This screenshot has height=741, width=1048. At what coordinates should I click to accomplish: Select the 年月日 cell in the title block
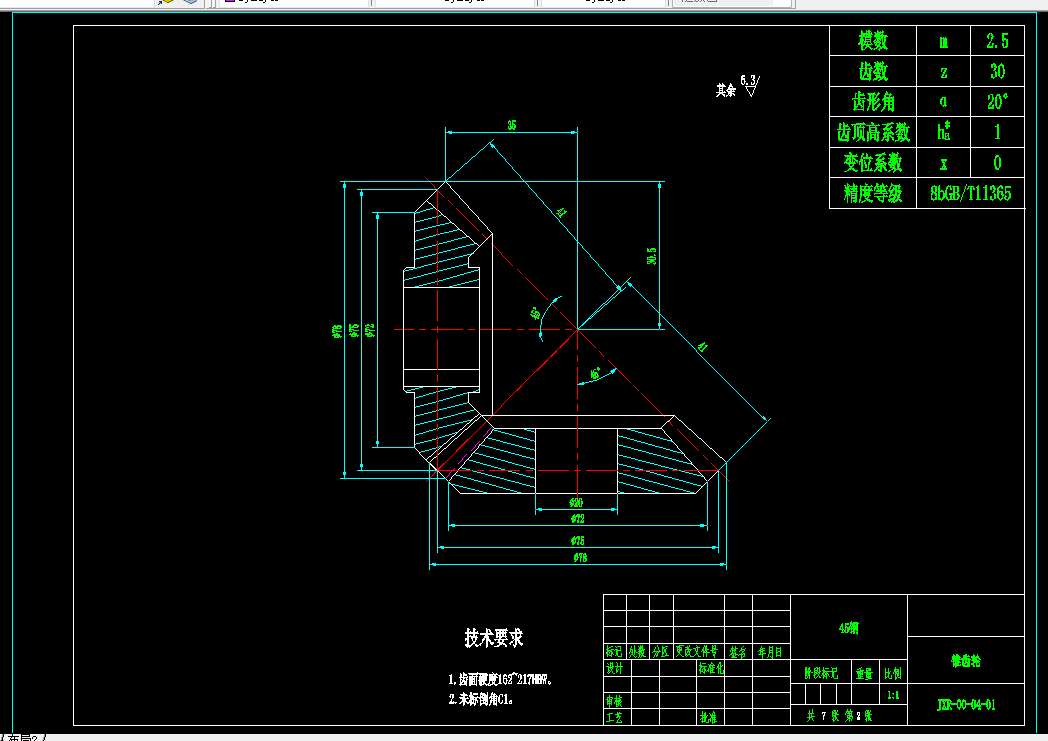[x=770, y=651]
